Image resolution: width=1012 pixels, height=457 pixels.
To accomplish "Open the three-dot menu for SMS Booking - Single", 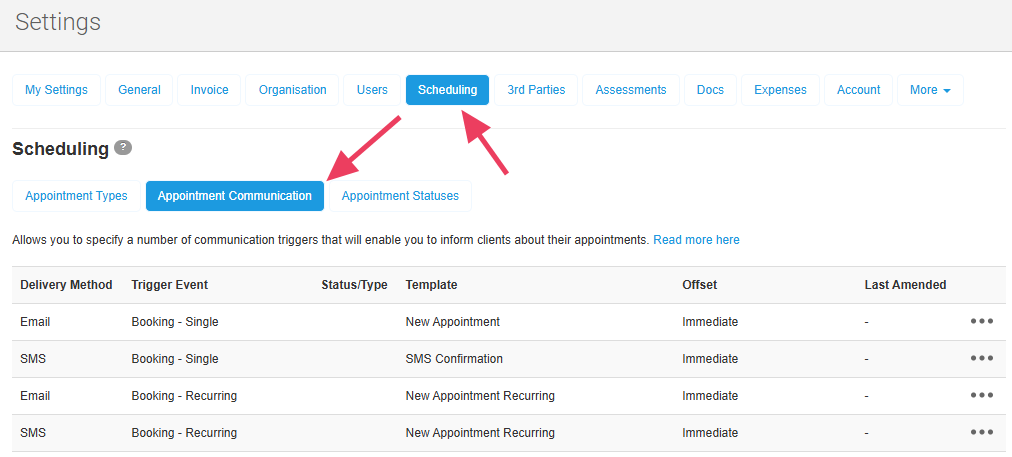I will pos(981,359).
